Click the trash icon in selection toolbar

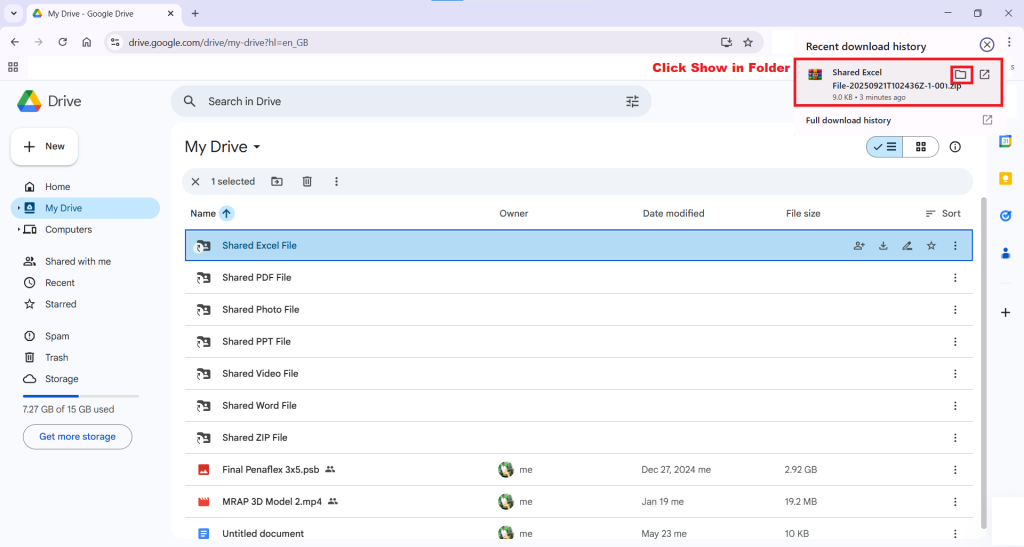tap(307, 182)
